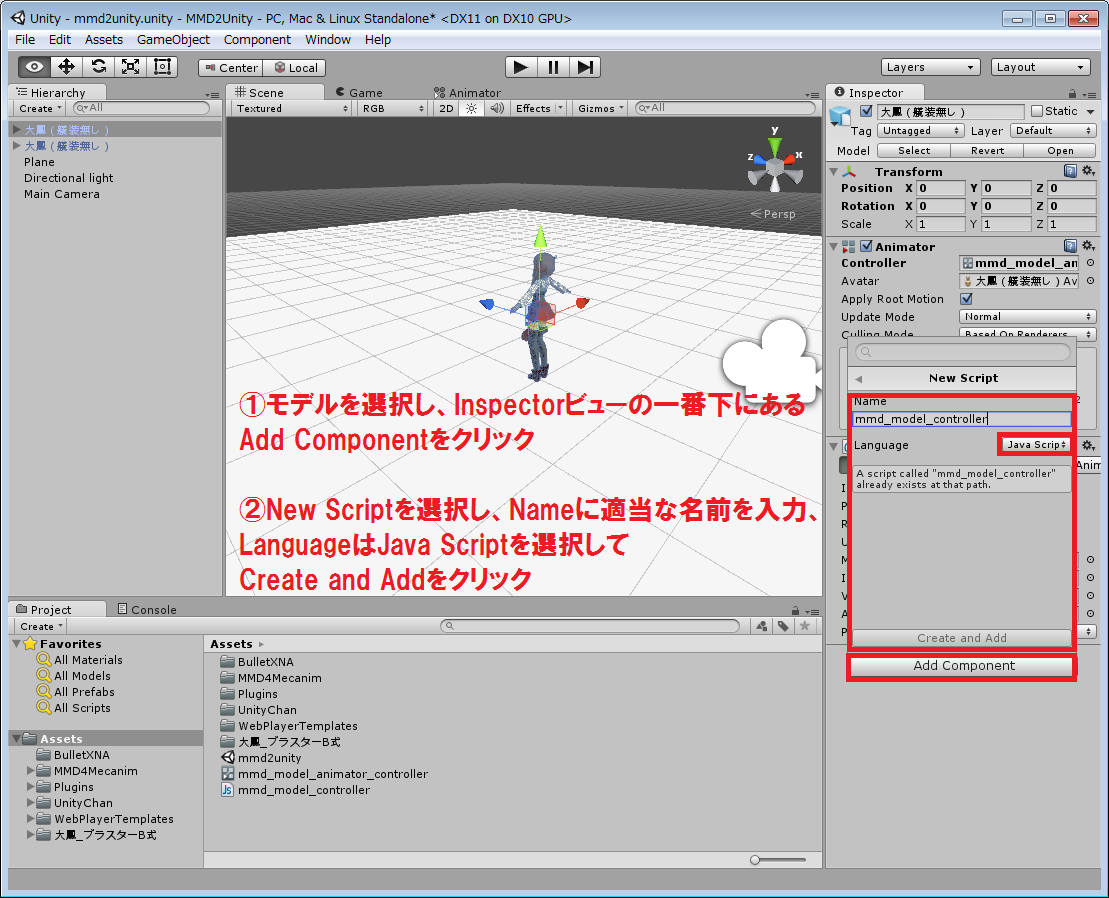Image resolution: width=1109 pixels, height=898 pixels.
Task: Switch to the Animator tab
Action: coord(468,93)
